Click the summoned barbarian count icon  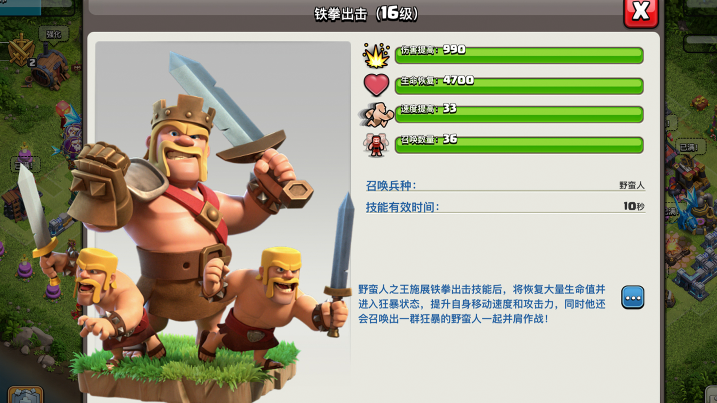tap(376, 145)
